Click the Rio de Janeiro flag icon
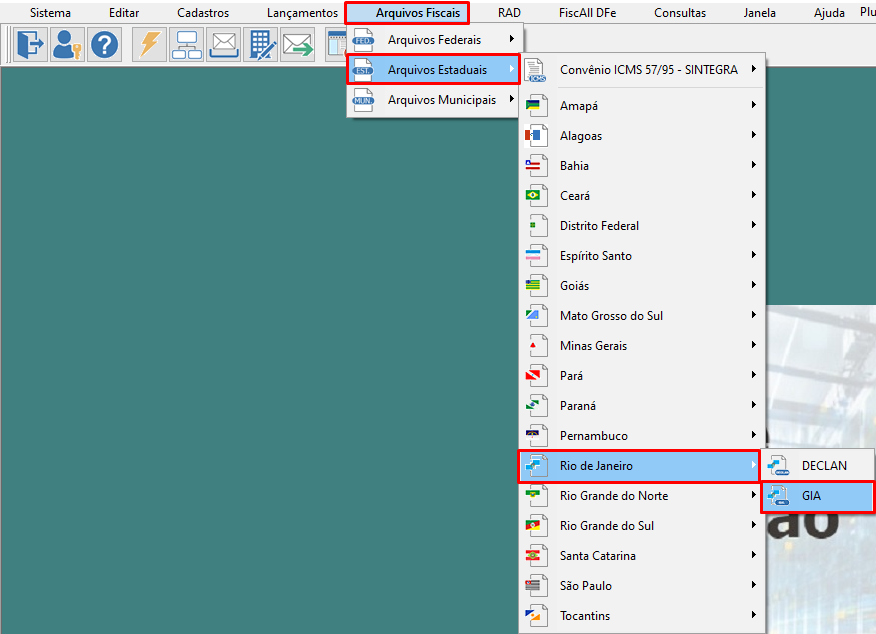The width and height of the screenshot is (876, 634). tap(536, 466)
